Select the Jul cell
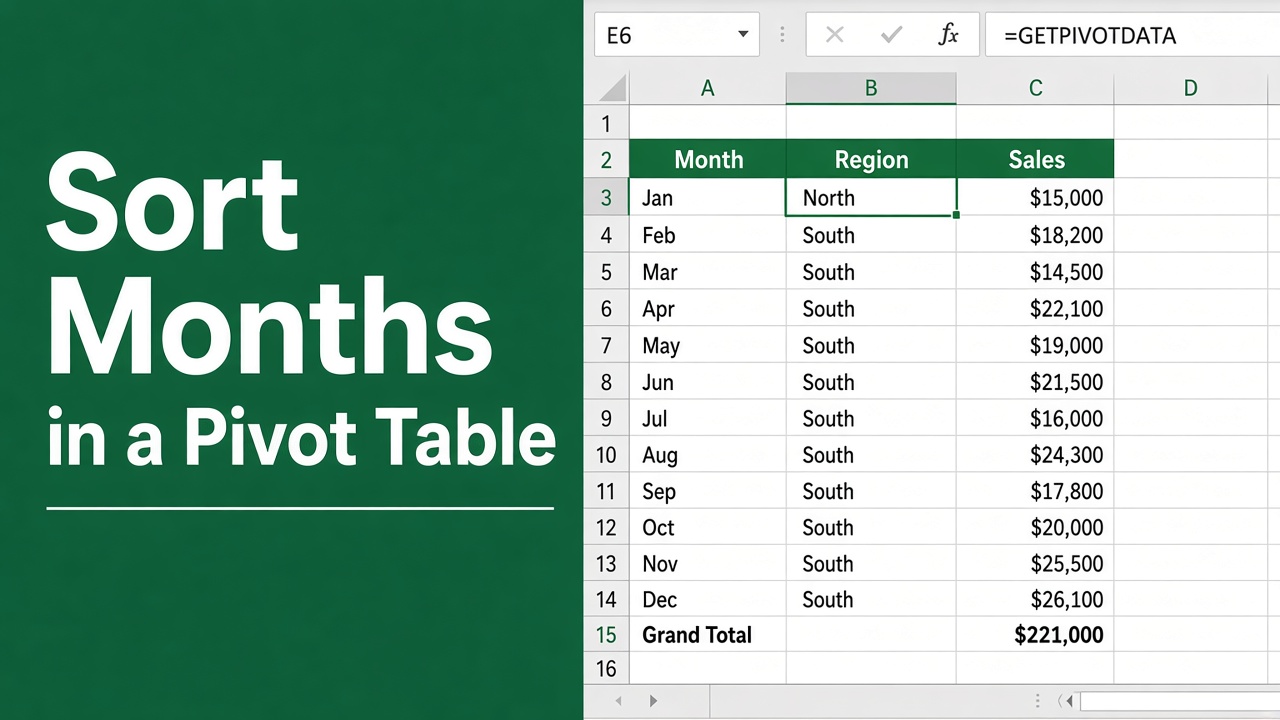This screenshot has height=720, width=1280. [707, 418]
